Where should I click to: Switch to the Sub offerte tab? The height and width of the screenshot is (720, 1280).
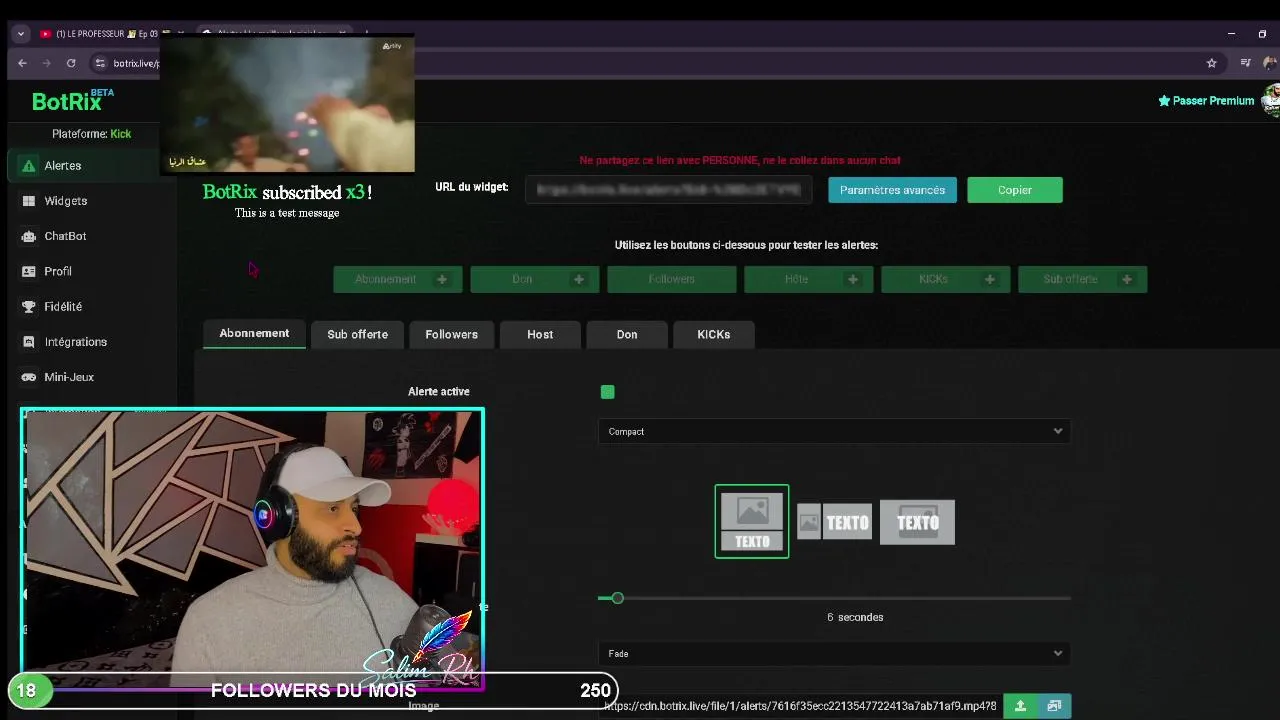click(x=357, y=335)
